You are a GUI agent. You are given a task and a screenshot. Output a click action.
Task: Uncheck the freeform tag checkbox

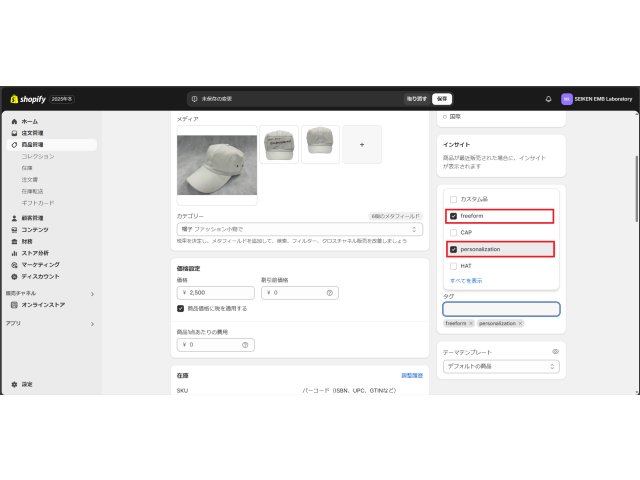point(453,216)
